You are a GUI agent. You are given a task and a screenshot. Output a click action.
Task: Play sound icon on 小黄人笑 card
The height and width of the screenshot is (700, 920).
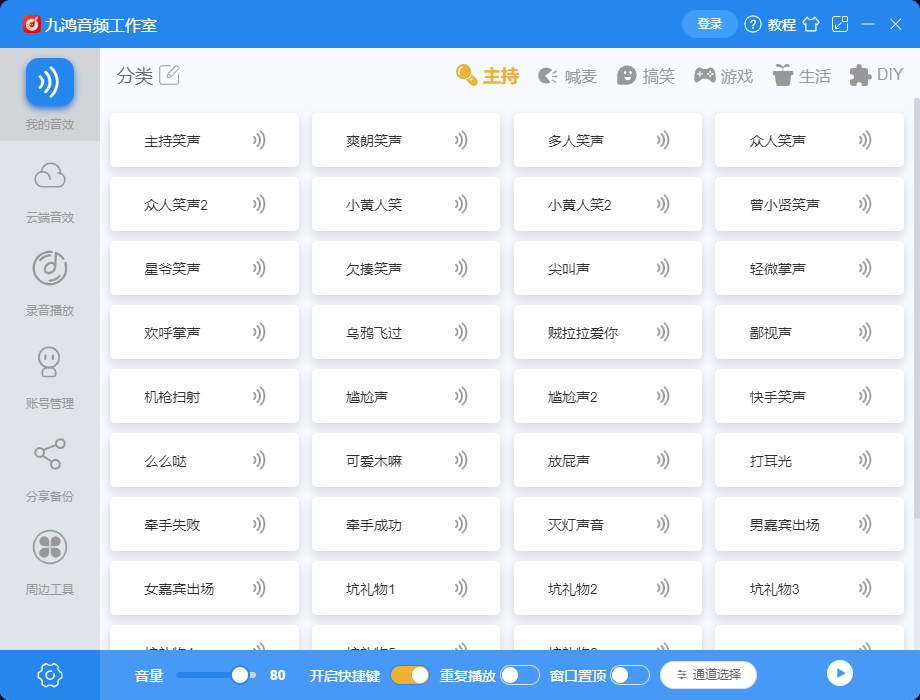[461, 204]
